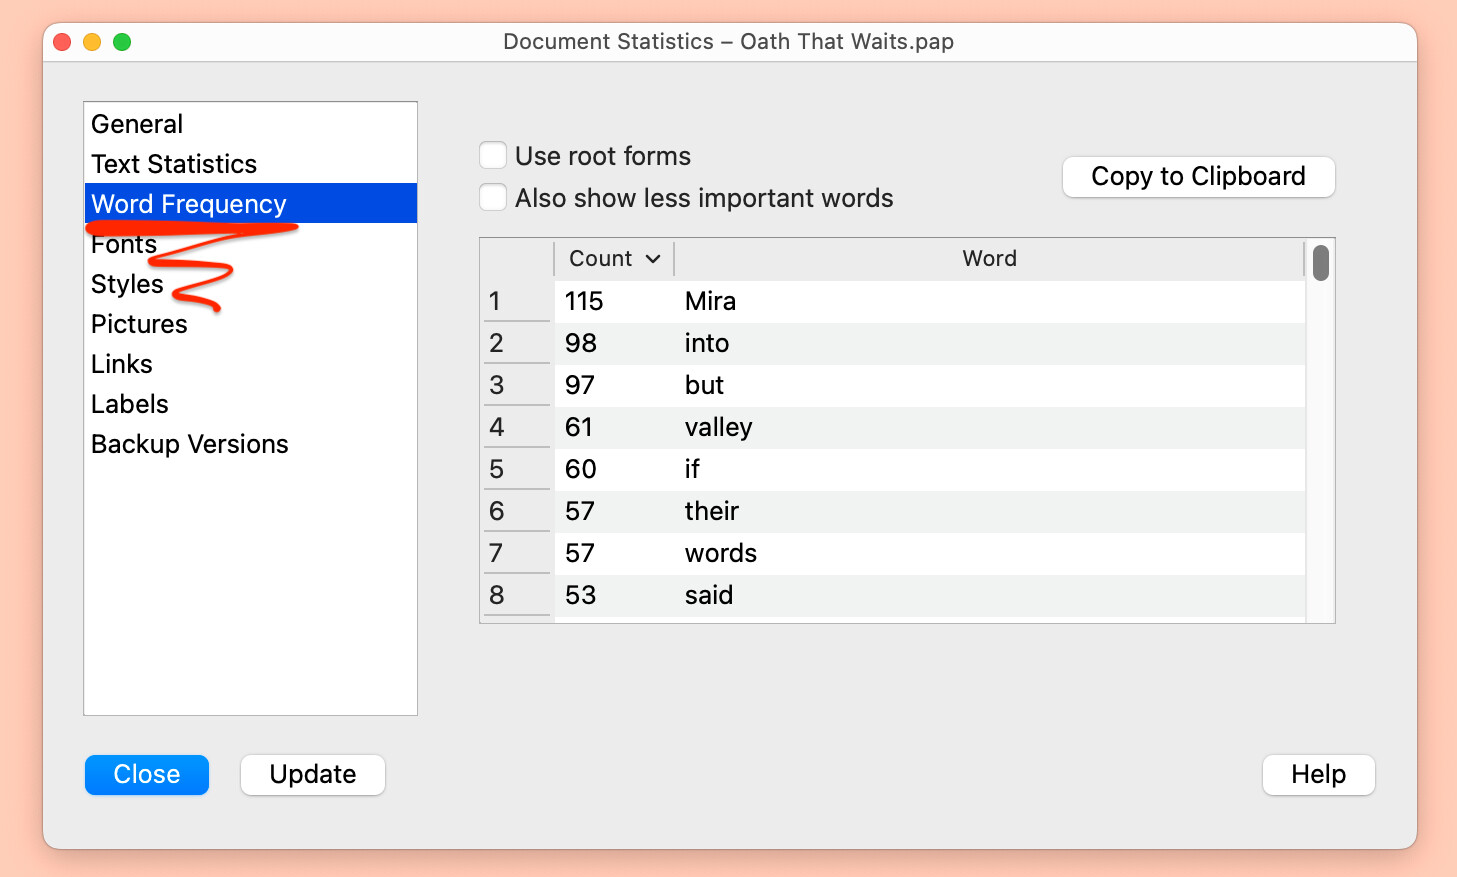Open Backup Versions list
1457x877 pixels.
190,445
